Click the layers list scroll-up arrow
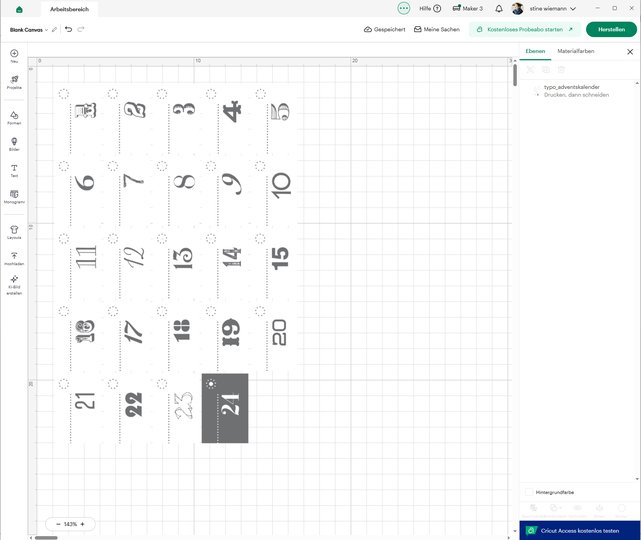The height and width of the screenshot is (540, 641). coord(637,83)
